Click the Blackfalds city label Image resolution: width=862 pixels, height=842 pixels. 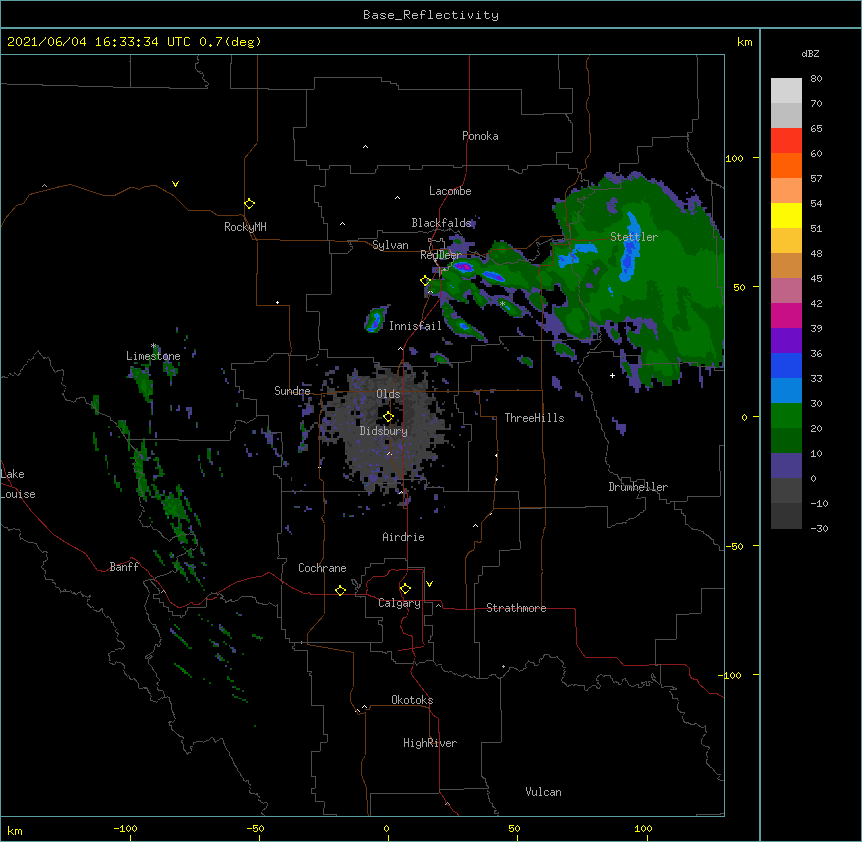pos(441,223)
